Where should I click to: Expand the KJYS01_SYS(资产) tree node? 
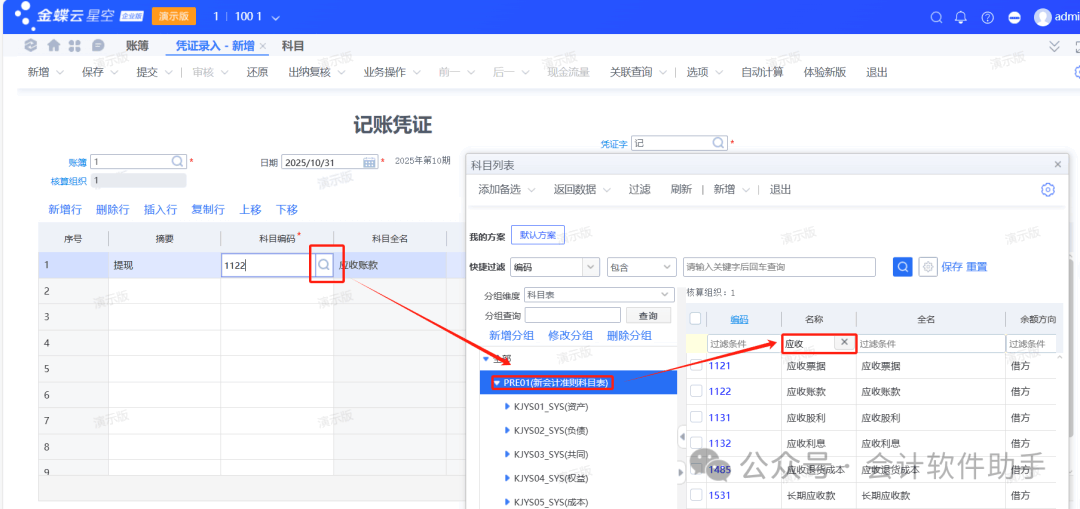[x=507, y=407]
